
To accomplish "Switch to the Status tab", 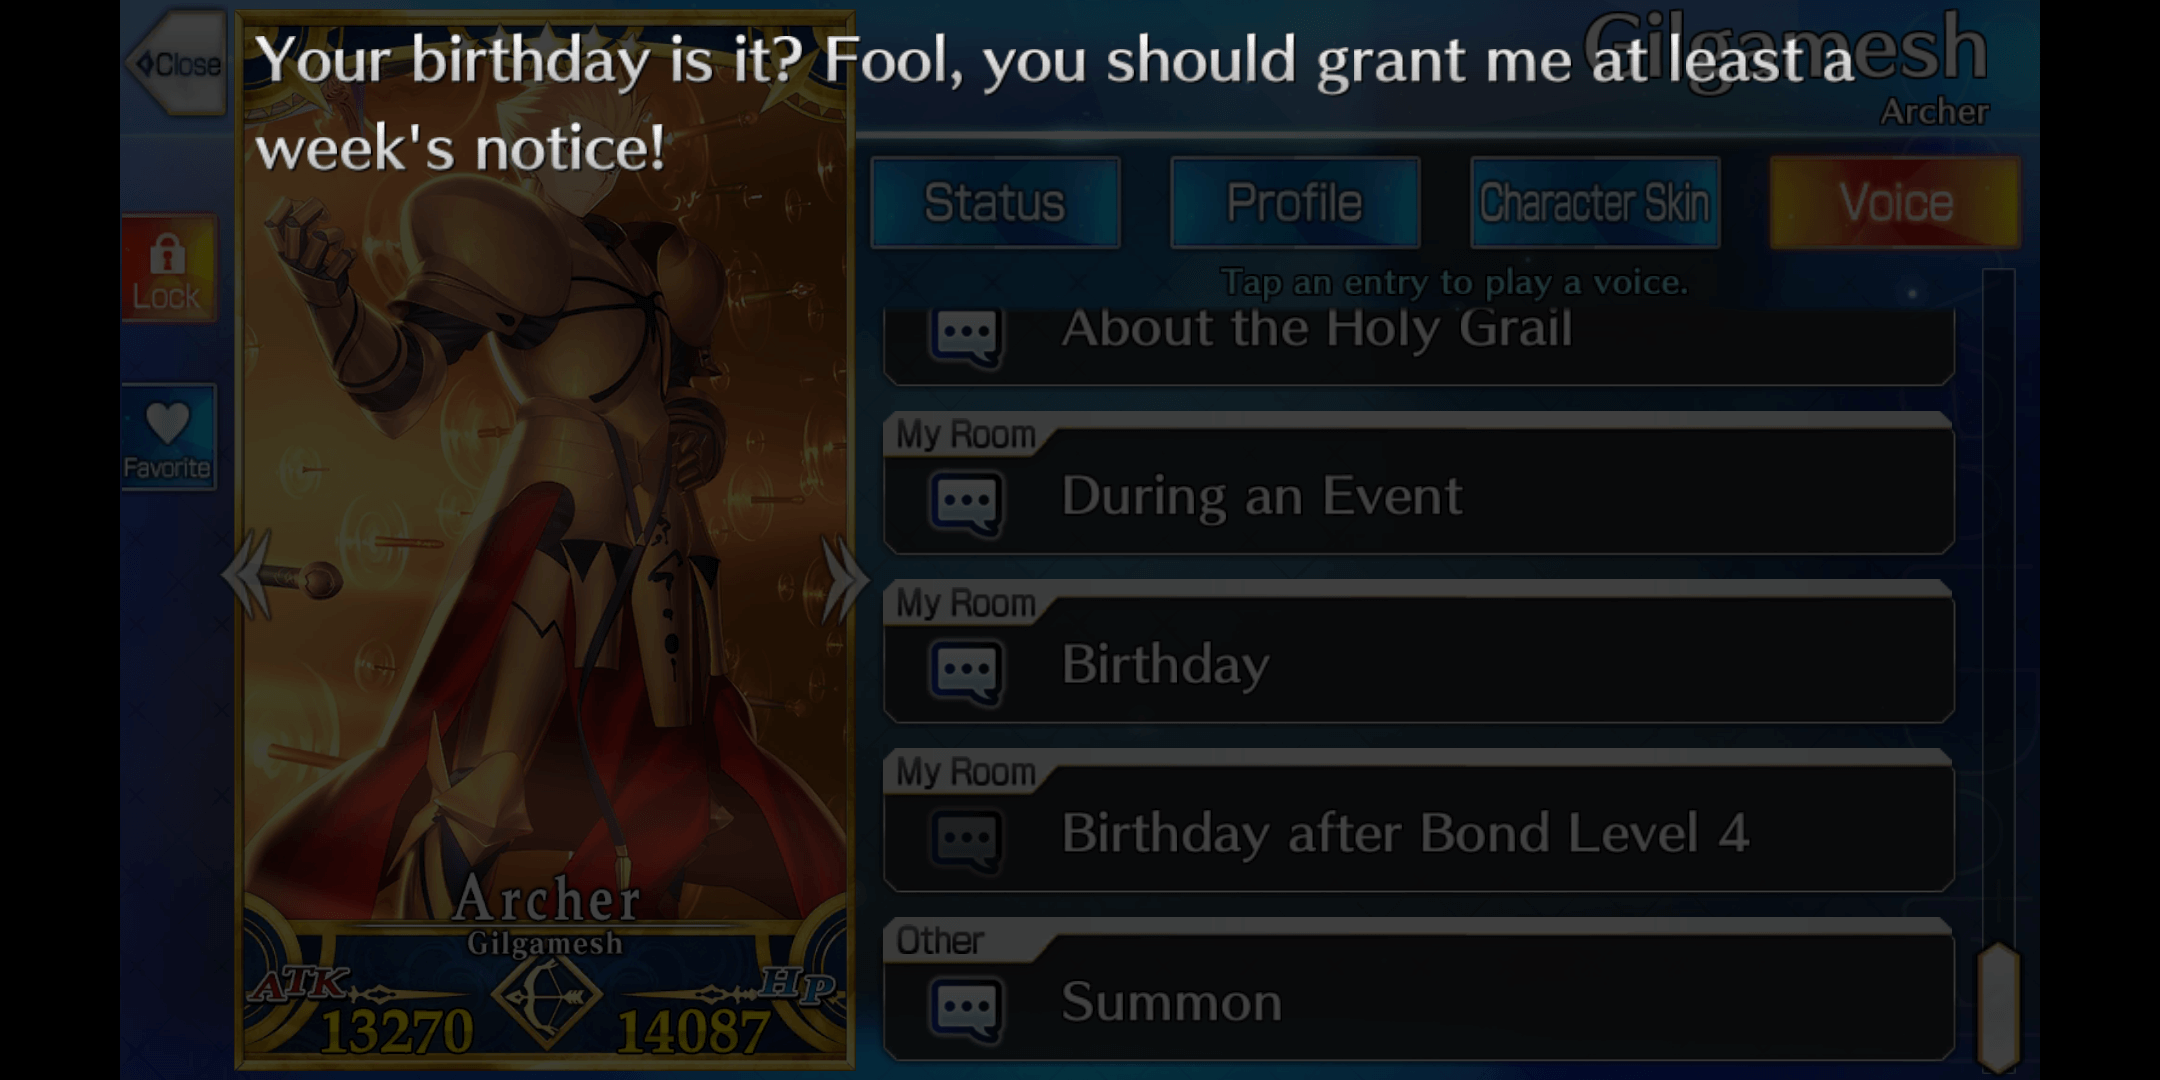I will click(995, 203).
